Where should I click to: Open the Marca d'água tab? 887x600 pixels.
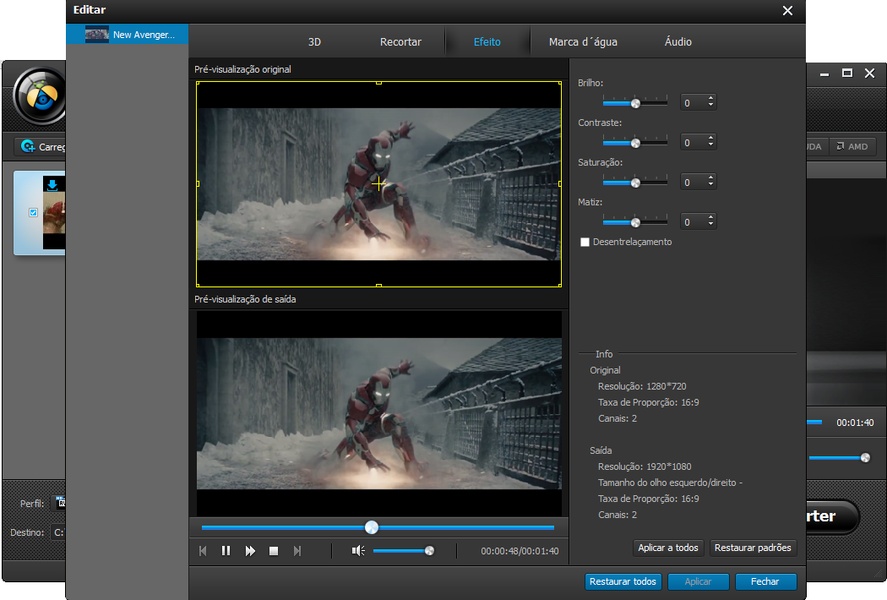click(583, 42)
